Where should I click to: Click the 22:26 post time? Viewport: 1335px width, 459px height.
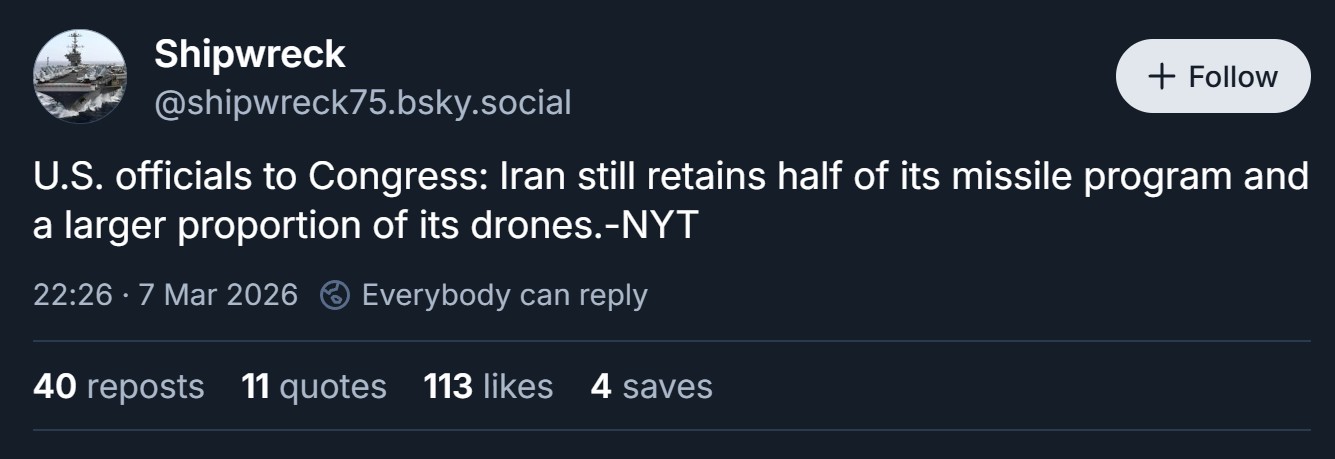pyautogui.click(x=72, y=295)
